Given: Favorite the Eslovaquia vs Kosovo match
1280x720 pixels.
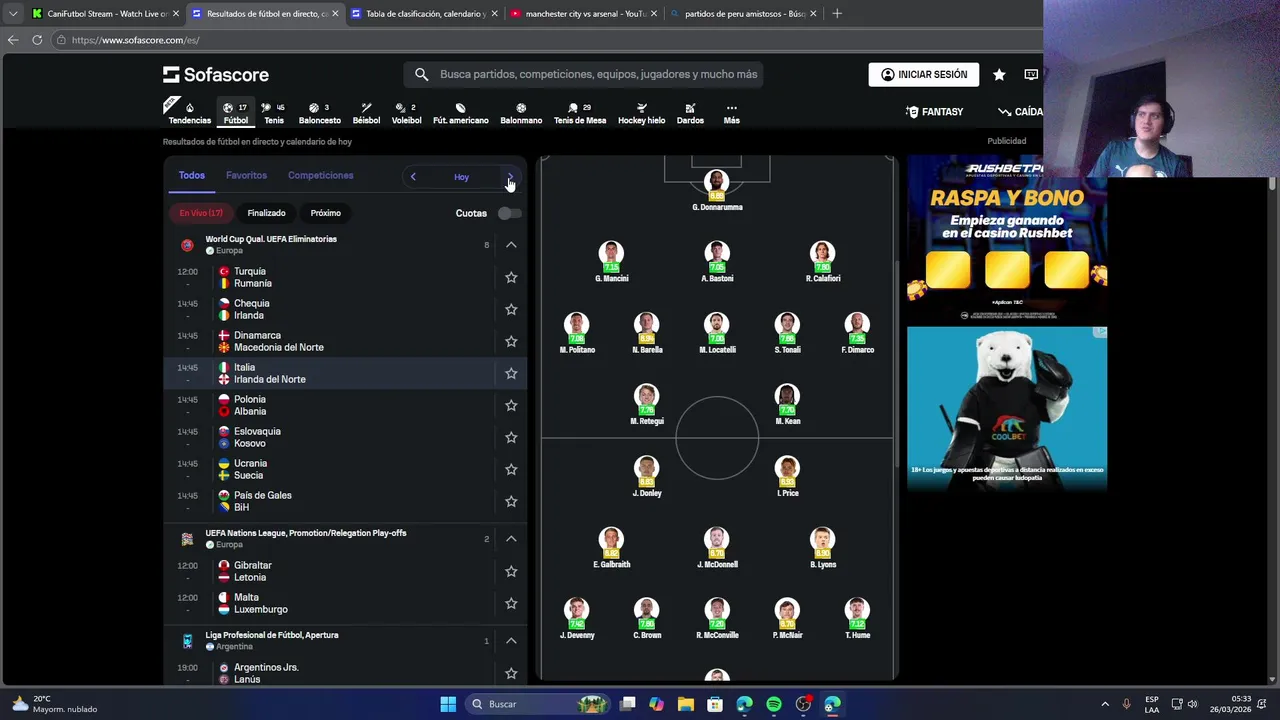Looking at the screenshot, I should (x=511, y=437).
